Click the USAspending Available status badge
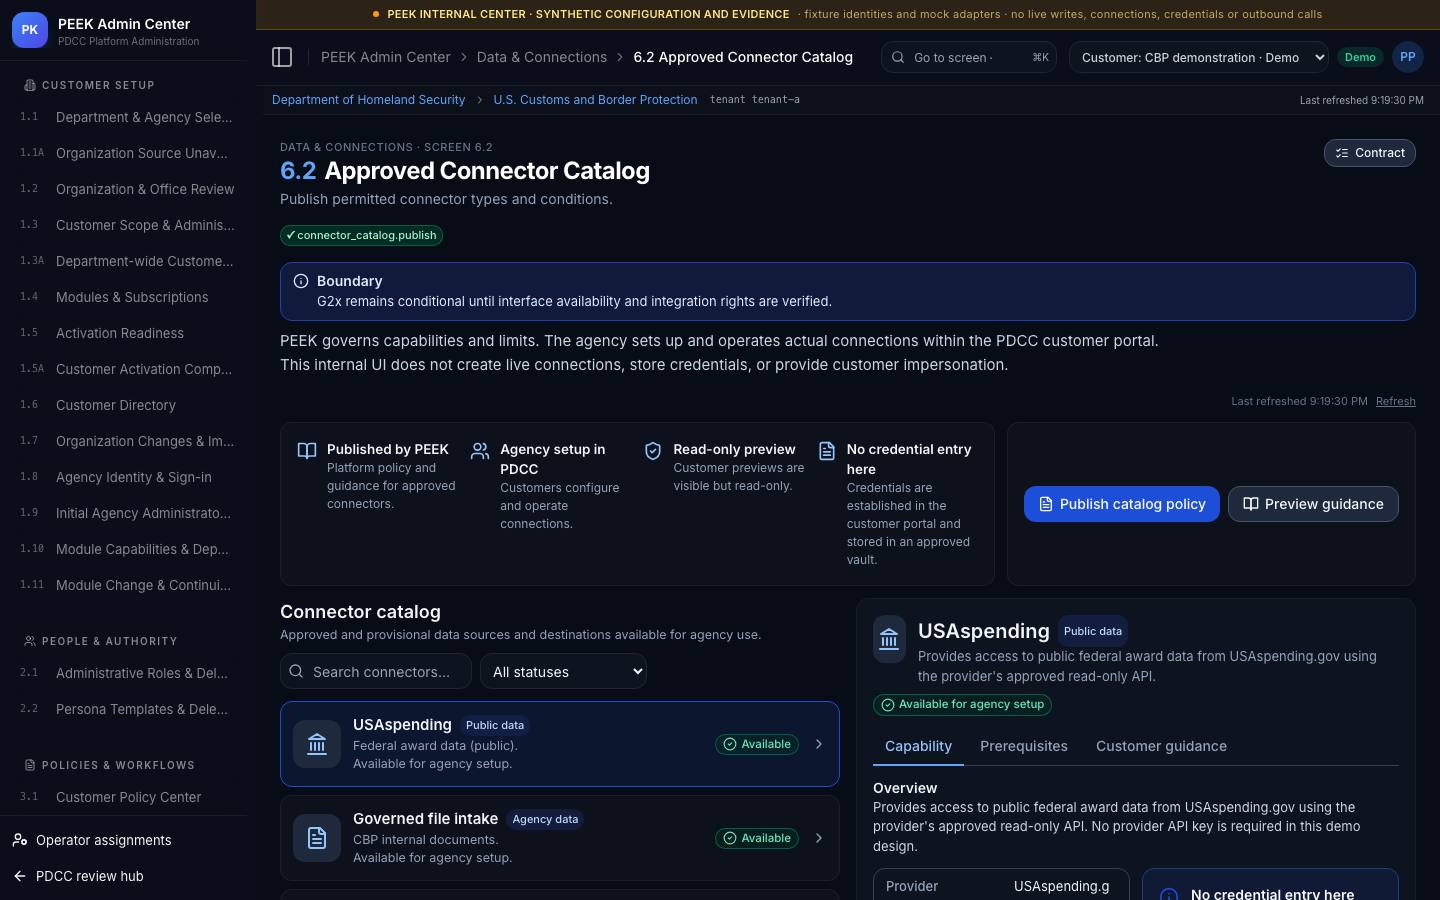 [757, 744]
